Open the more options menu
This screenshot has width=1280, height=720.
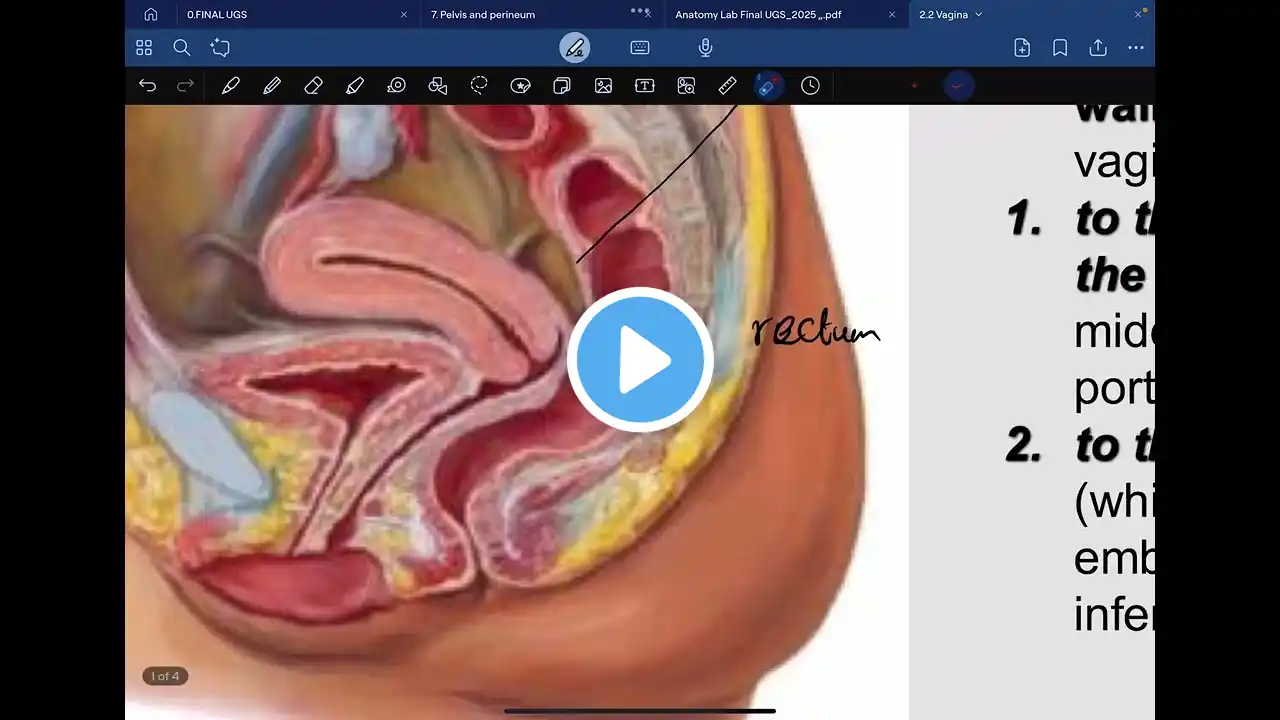1136,47
